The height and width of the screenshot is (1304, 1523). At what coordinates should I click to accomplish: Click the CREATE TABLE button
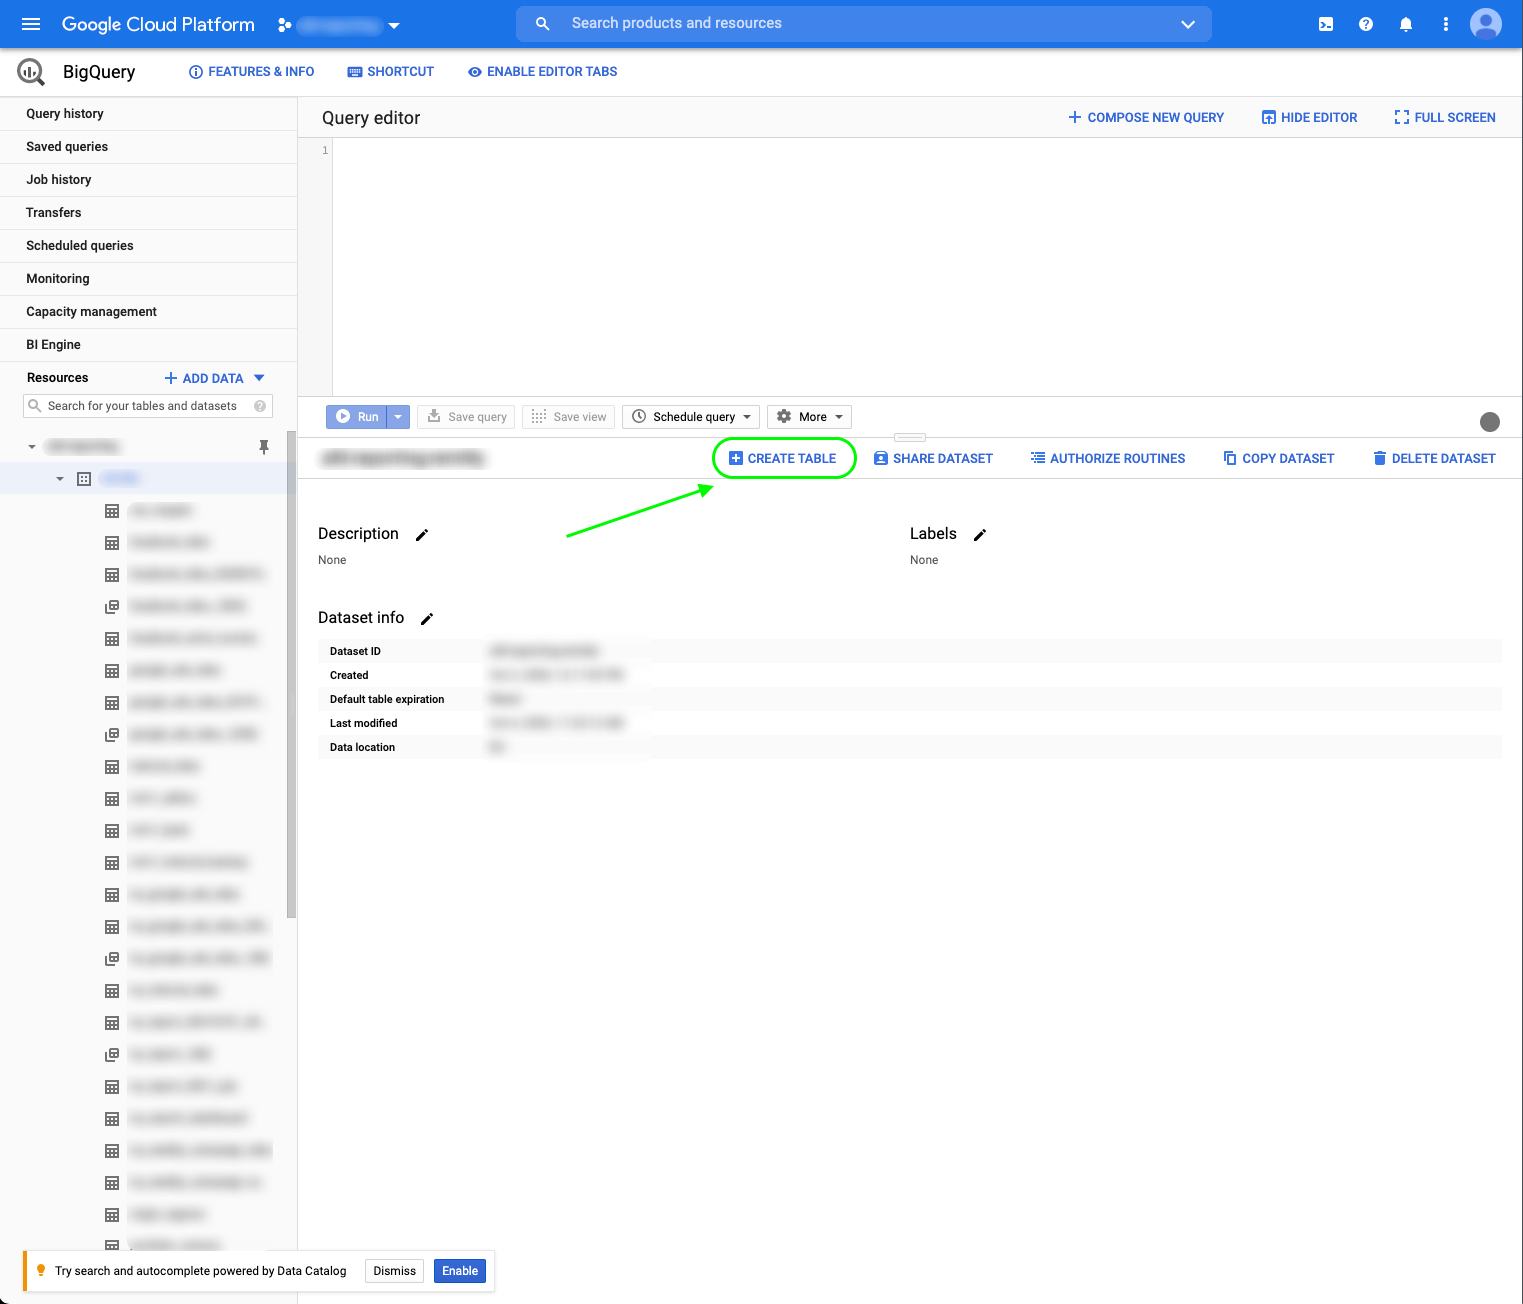point(784,458)
